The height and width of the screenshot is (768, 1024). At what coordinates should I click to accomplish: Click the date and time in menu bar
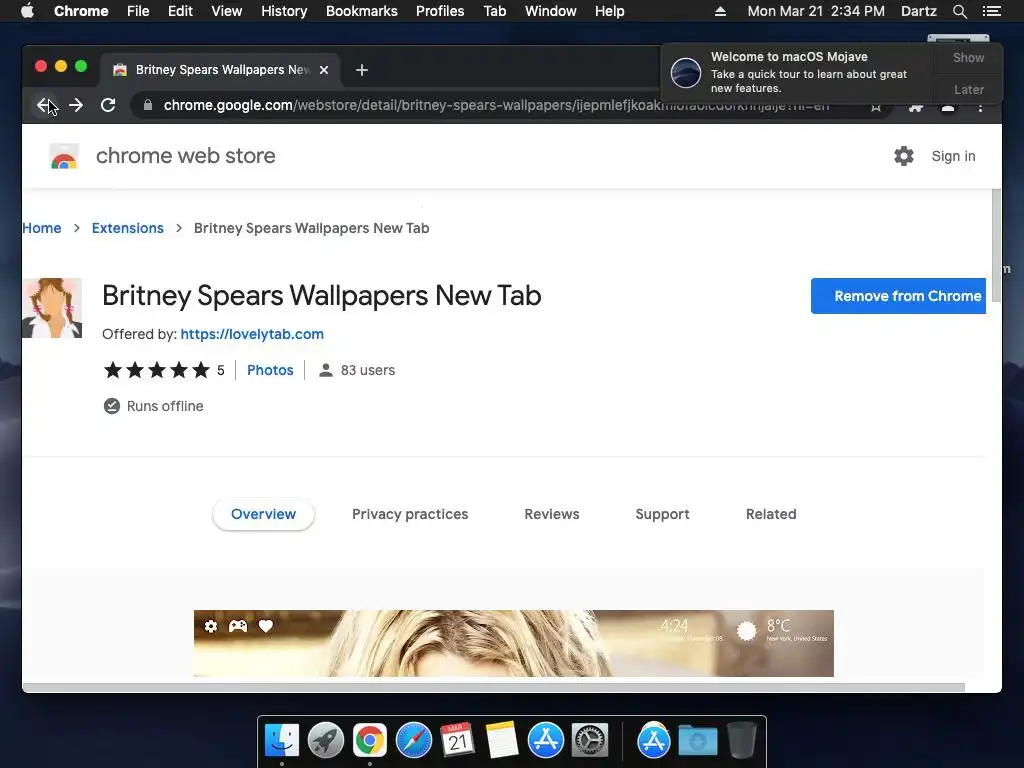(x=816, y=11)
